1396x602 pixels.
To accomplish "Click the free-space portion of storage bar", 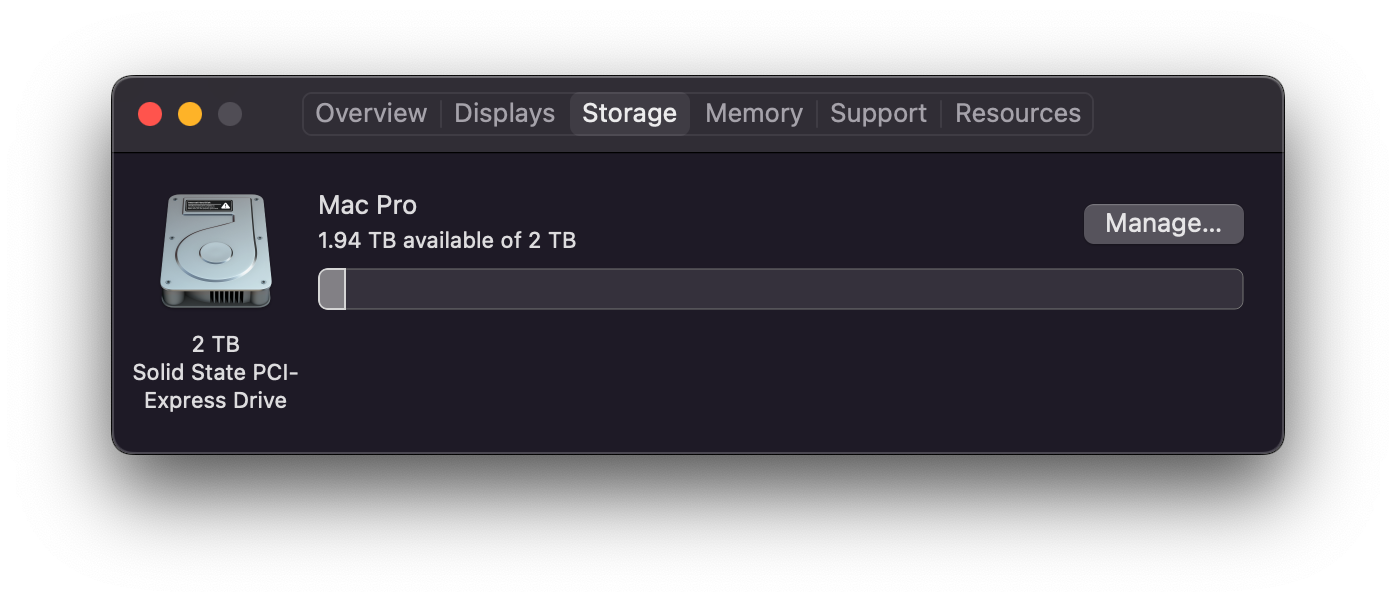I will (x=794, y=289).
